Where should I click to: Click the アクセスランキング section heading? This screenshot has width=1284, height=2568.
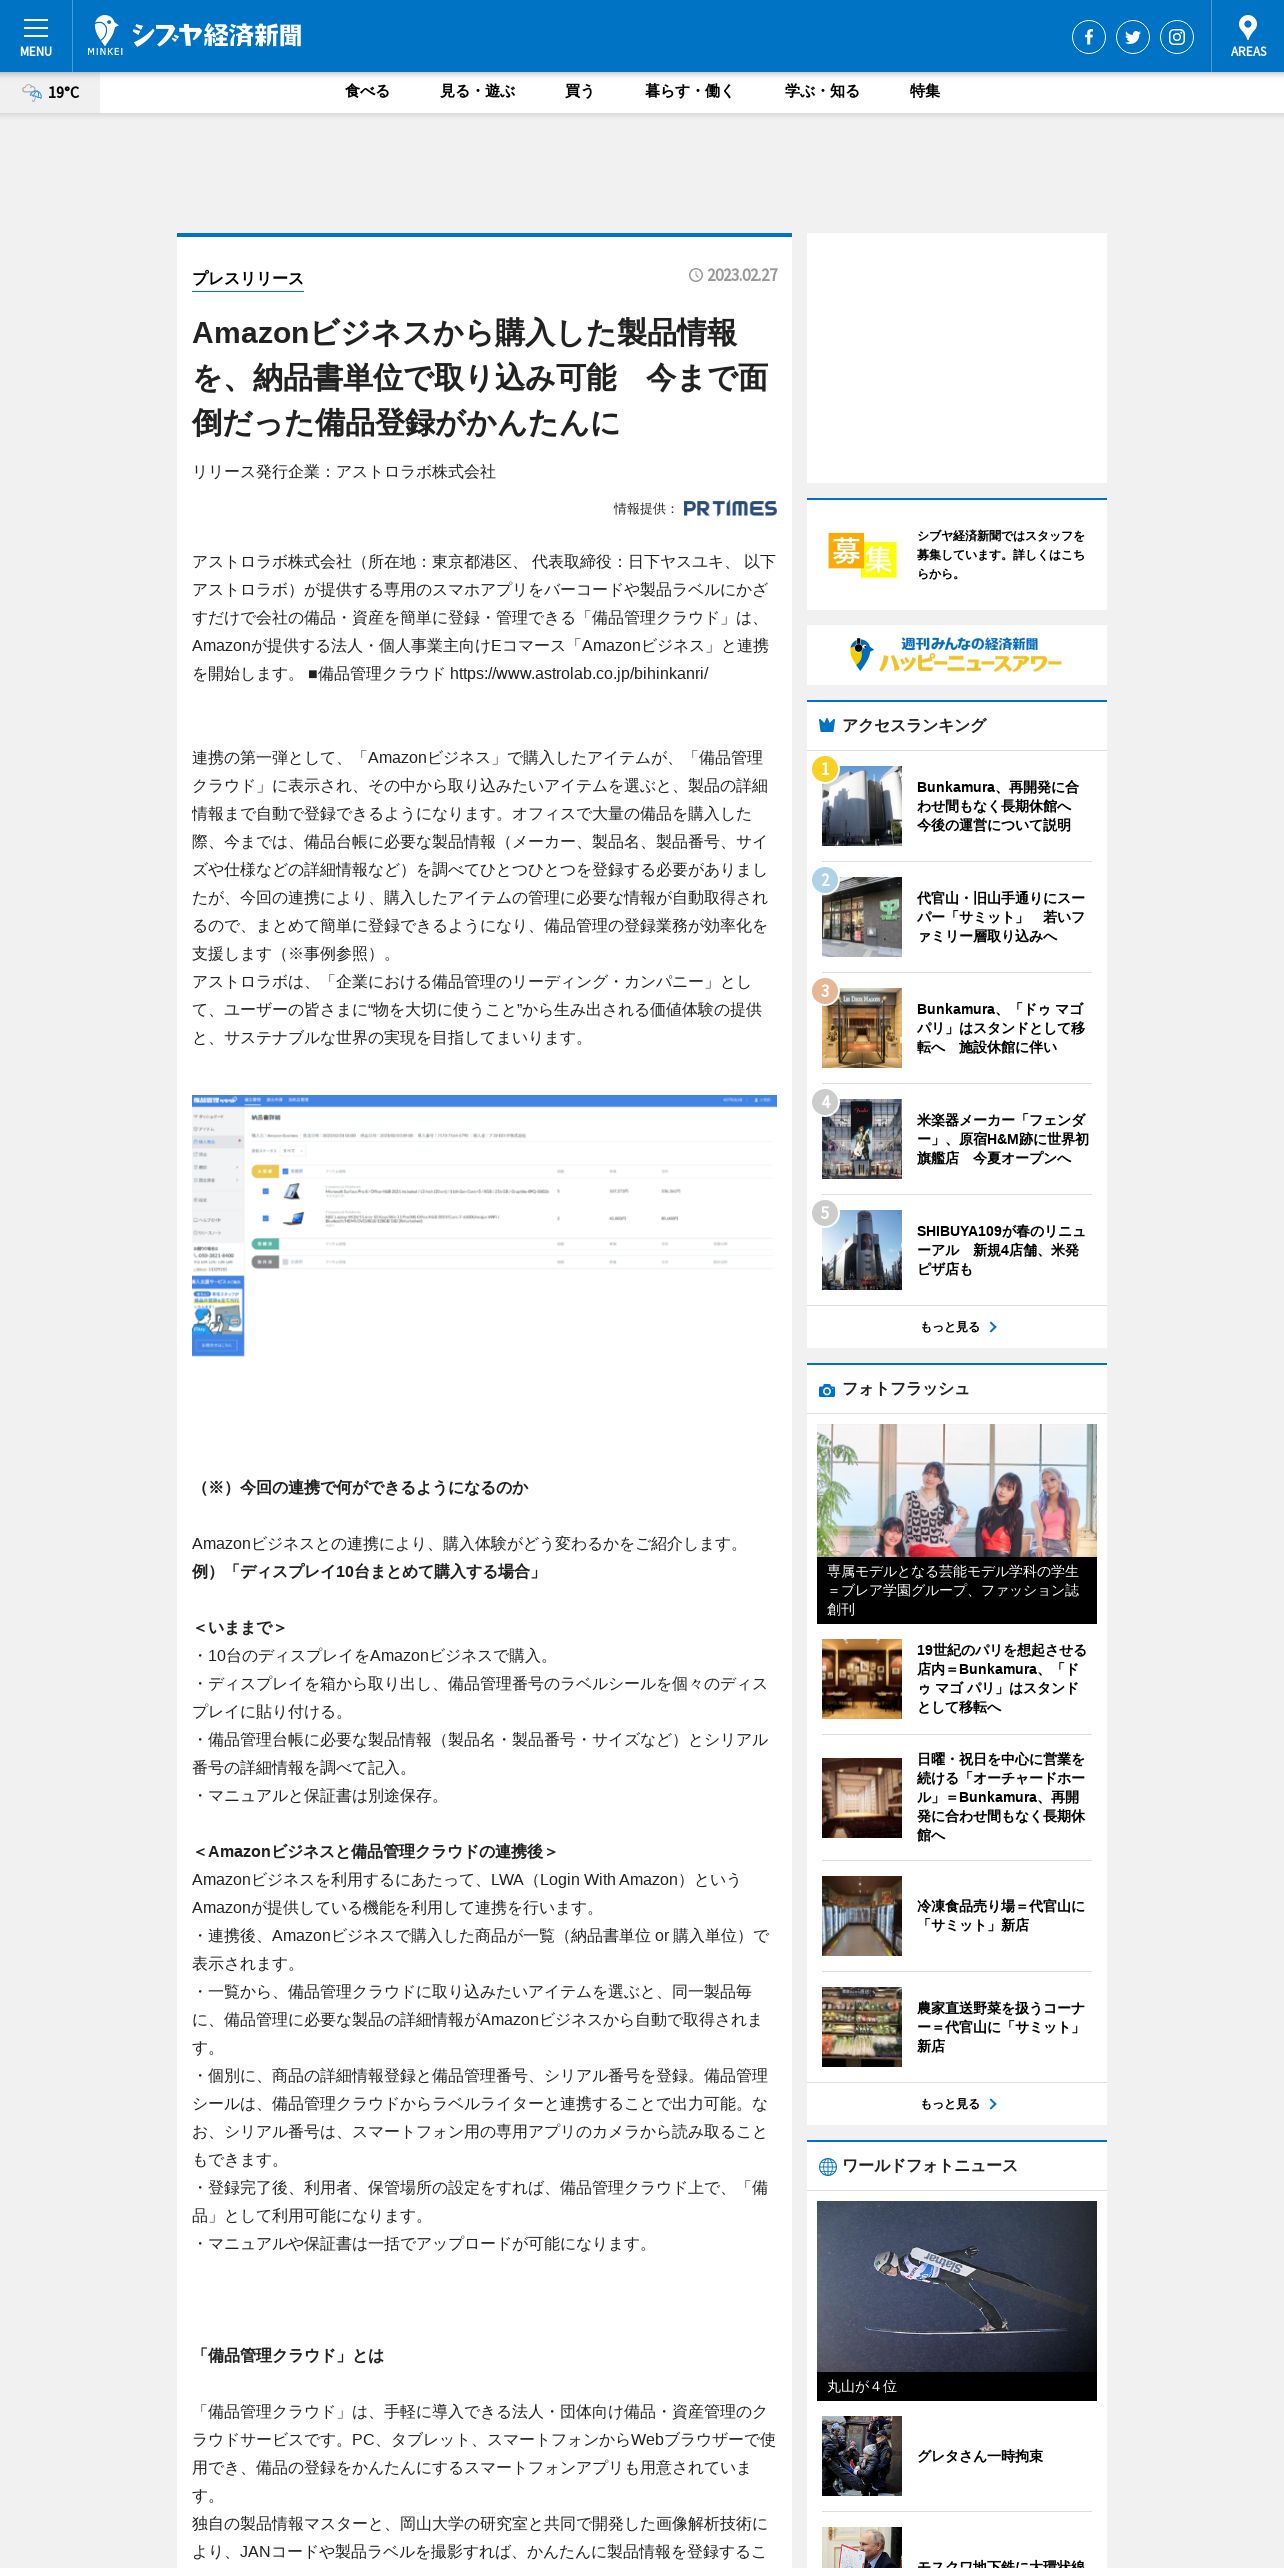(914, 726)
